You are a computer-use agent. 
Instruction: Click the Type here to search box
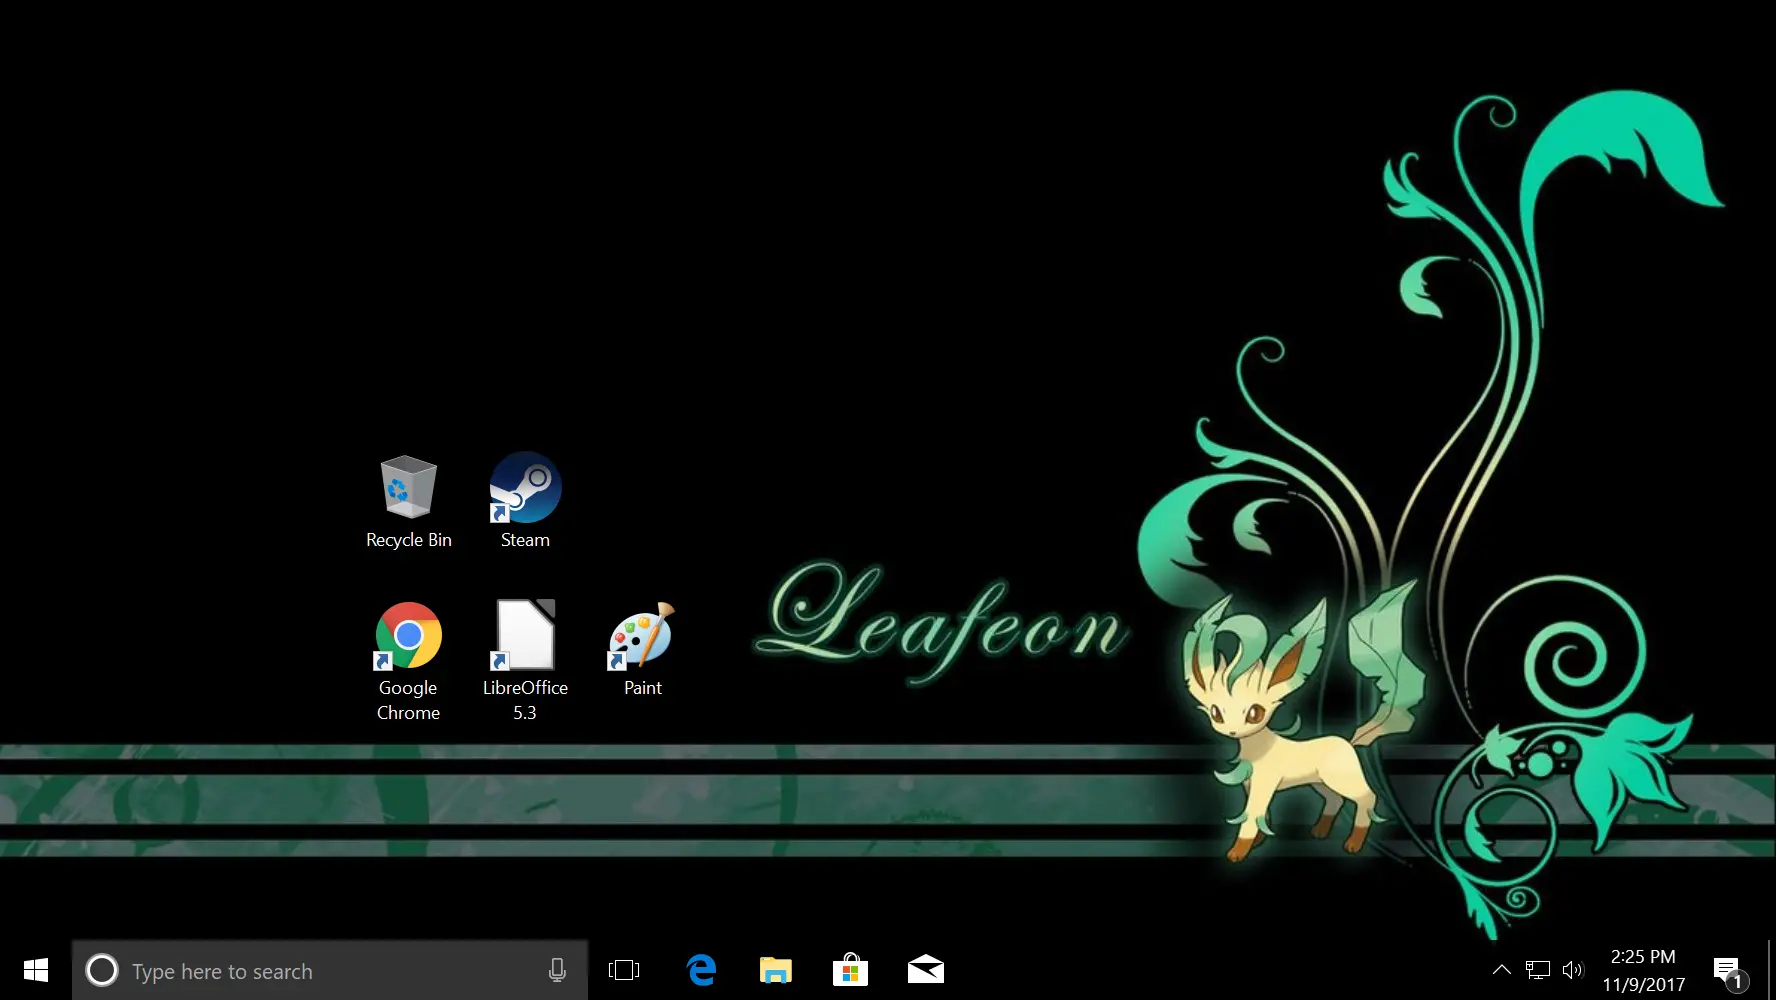tap(330, 970)
